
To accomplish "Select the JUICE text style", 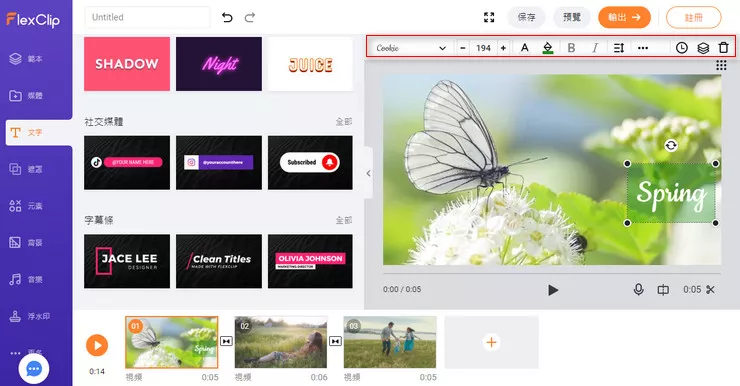I will 310,64.
